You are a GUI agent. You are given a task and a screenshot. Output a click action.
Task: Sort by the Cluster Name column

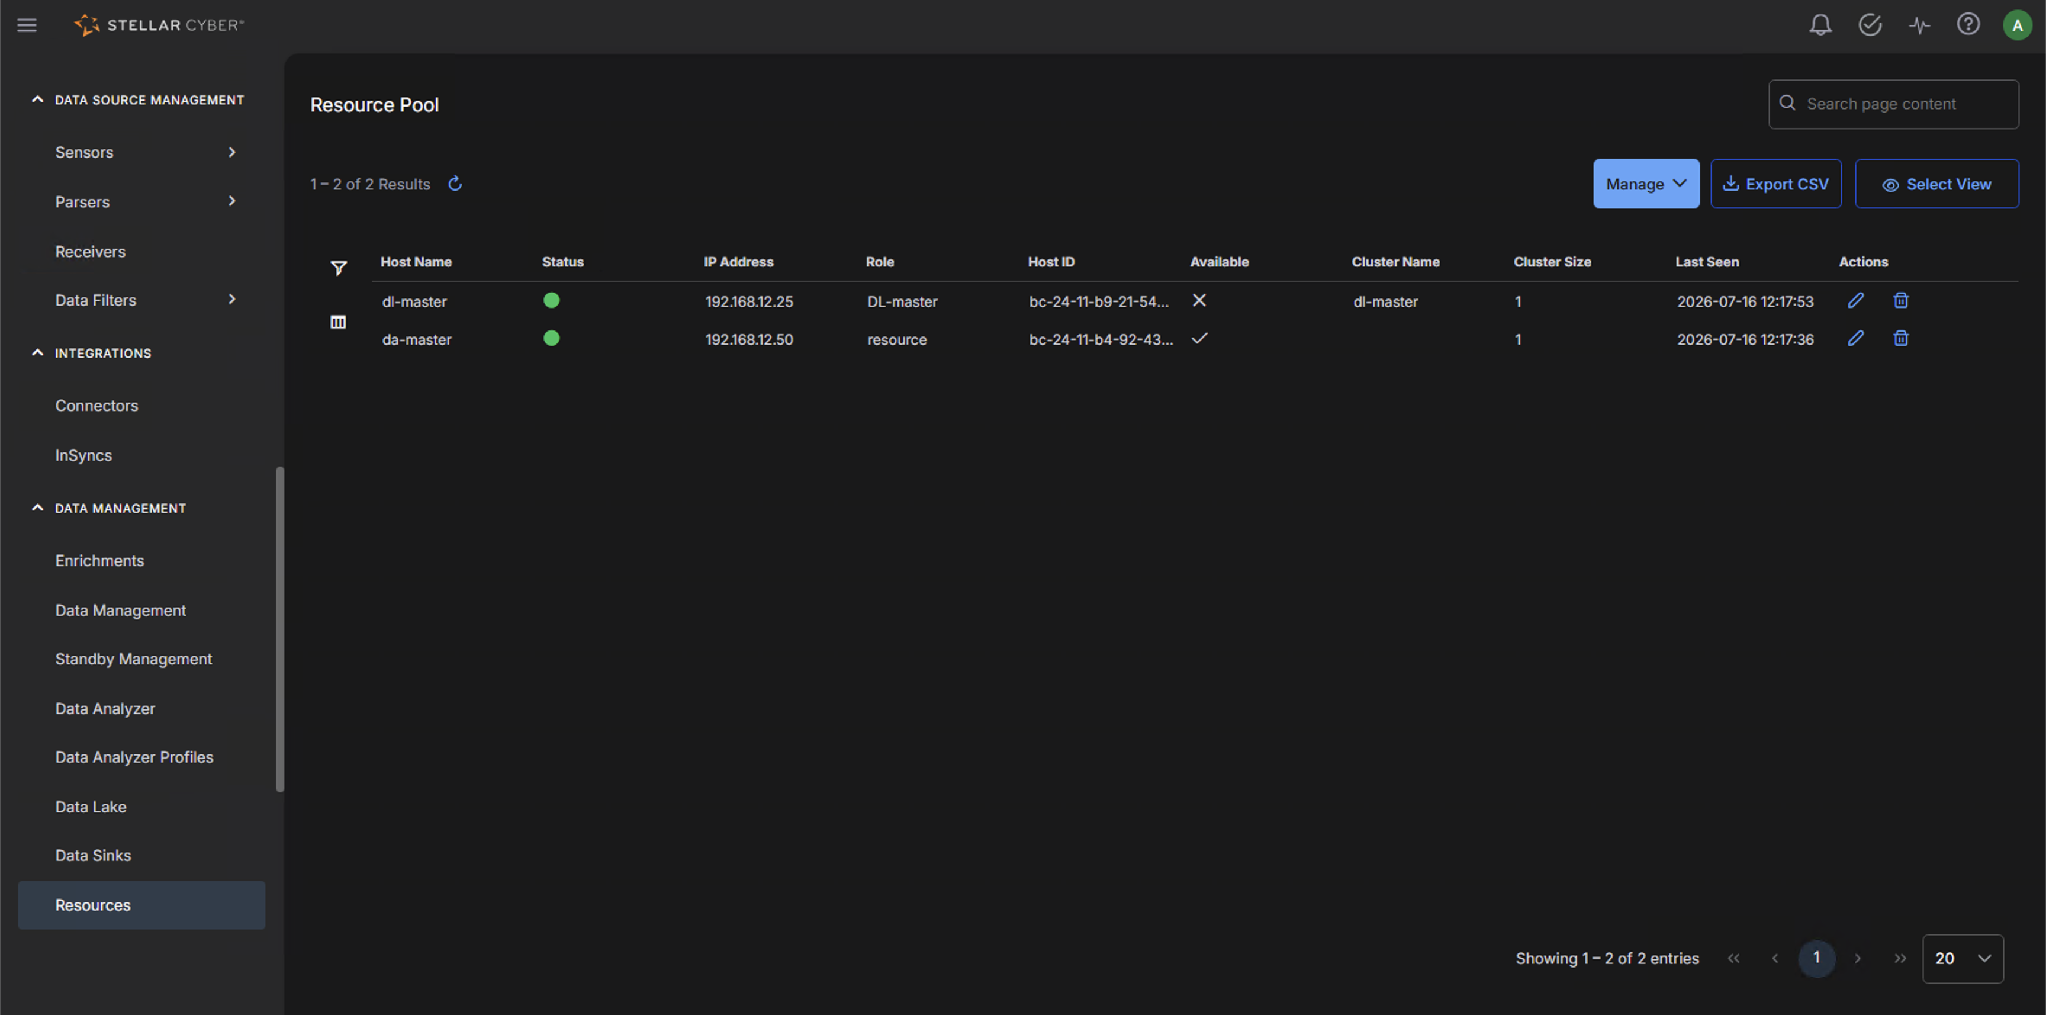(1395, 262)
